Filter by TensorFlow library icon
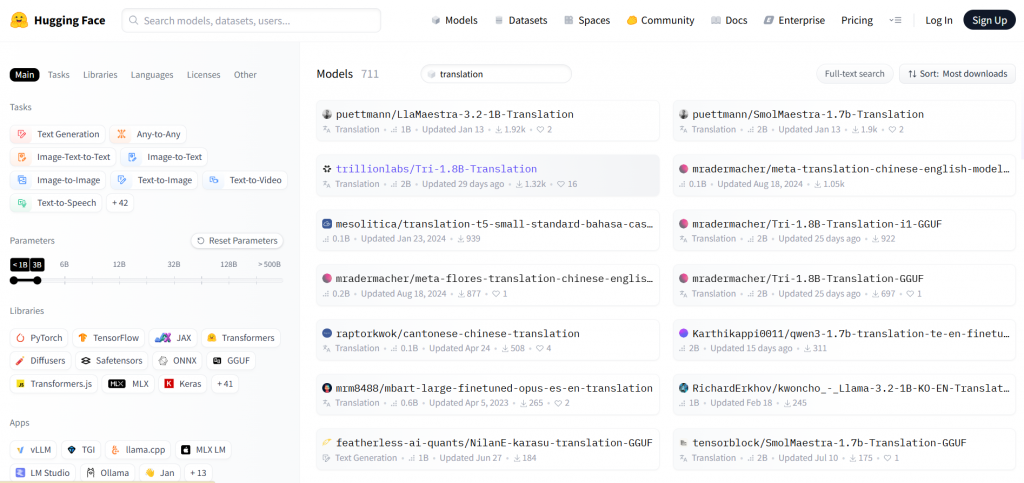 point(83,338)
